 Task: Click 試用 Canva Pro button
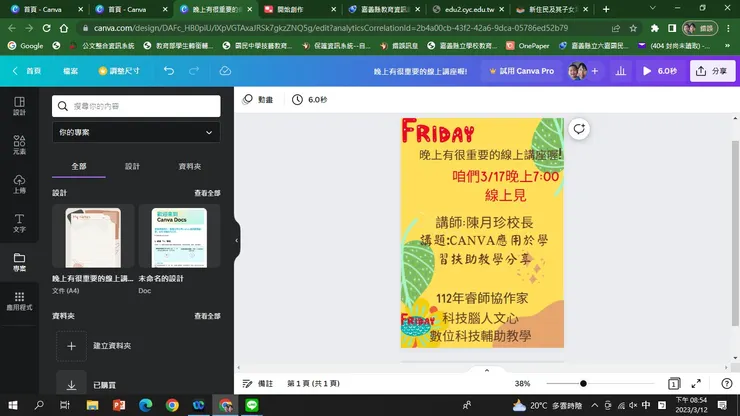521,71
